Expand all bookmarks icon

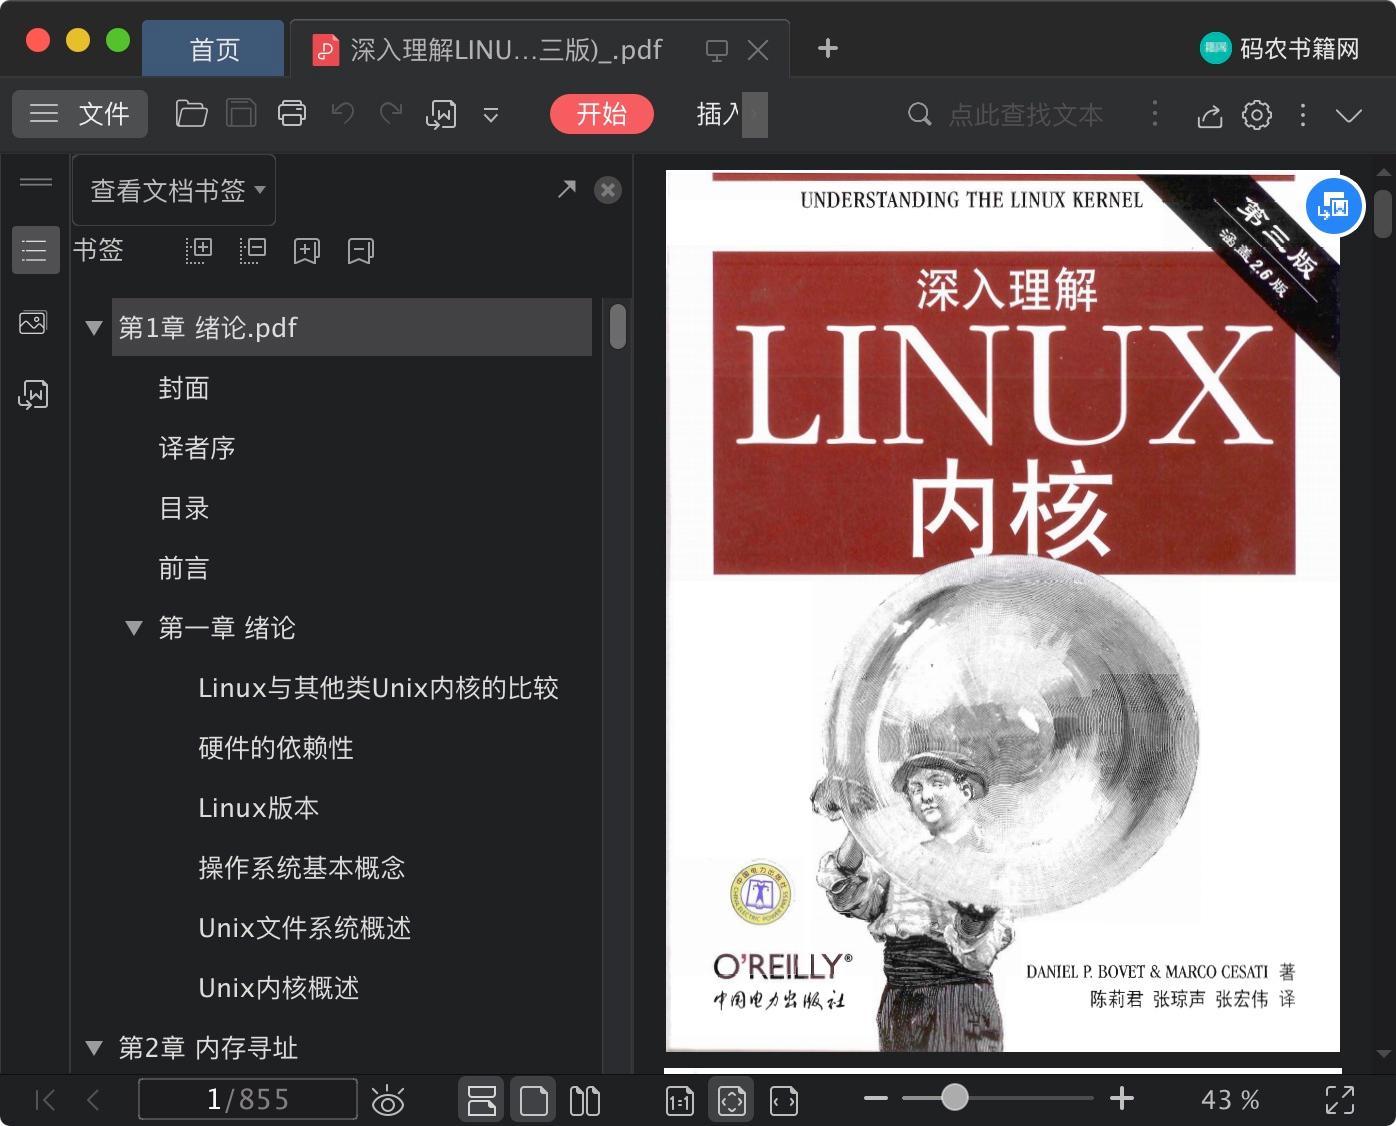[199, 250]
